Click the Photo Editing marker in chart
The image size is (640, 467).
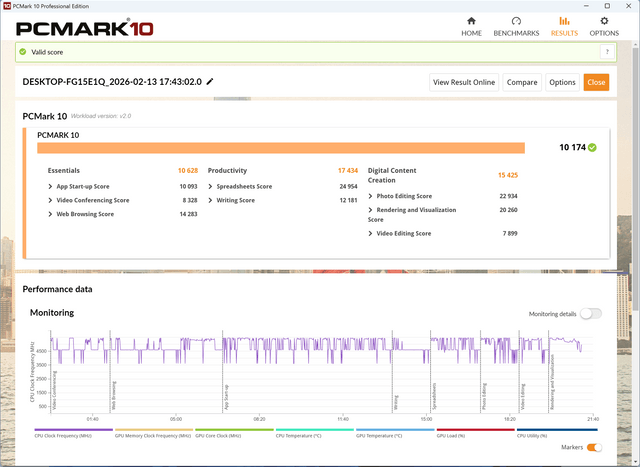[484, 396]
